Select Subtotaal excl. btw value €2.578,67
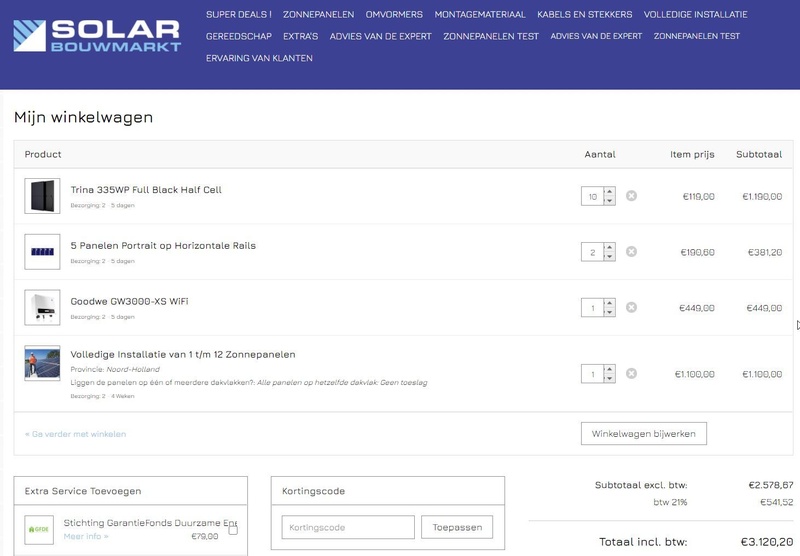 [x=771, y=485]
